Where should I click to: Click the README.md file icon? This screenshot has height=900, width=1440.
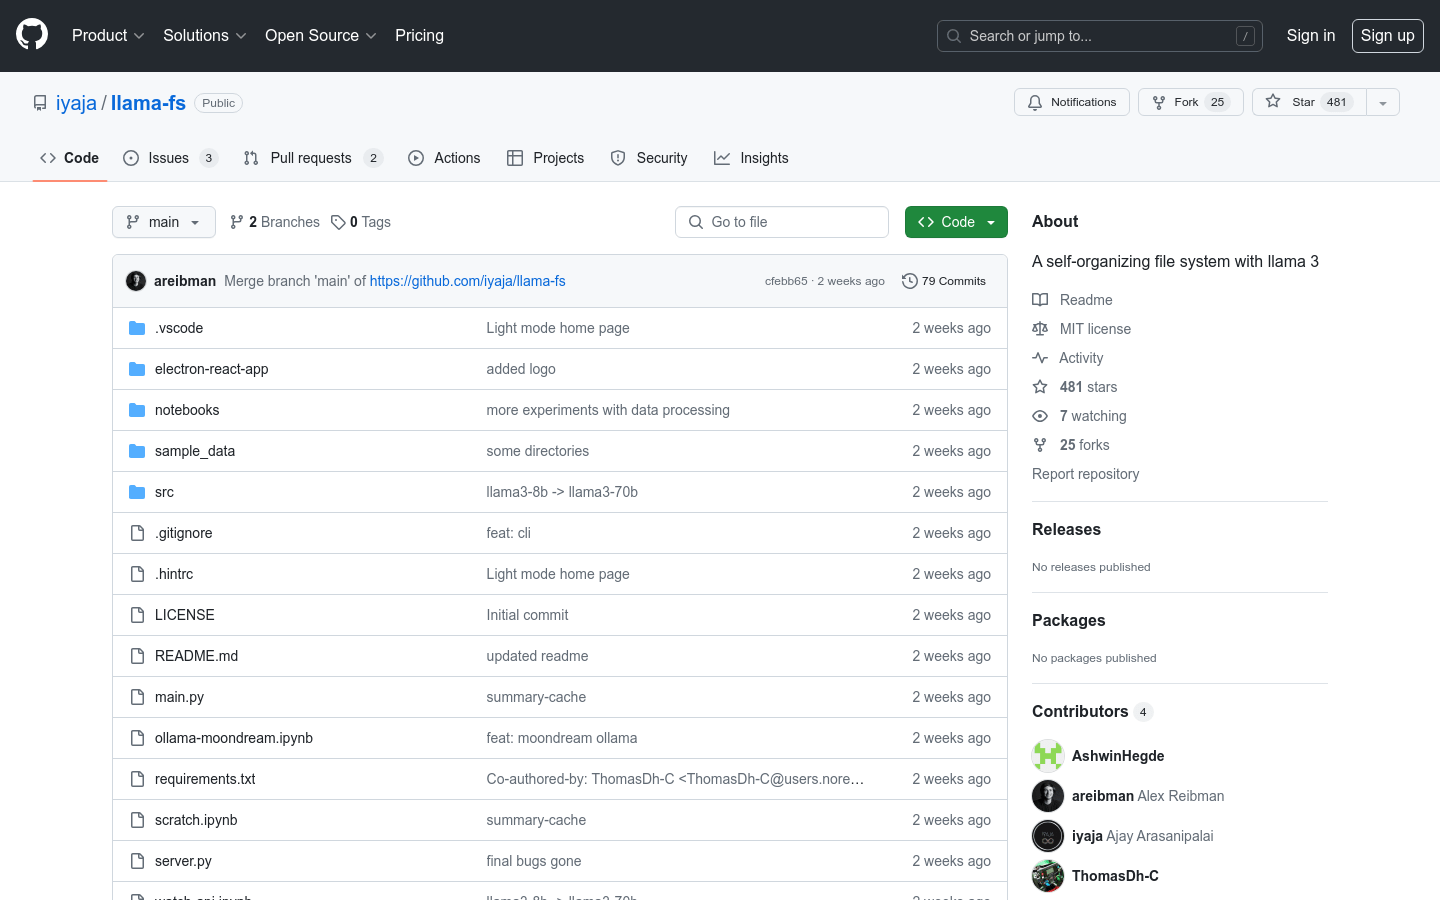[x=137, y=656]
